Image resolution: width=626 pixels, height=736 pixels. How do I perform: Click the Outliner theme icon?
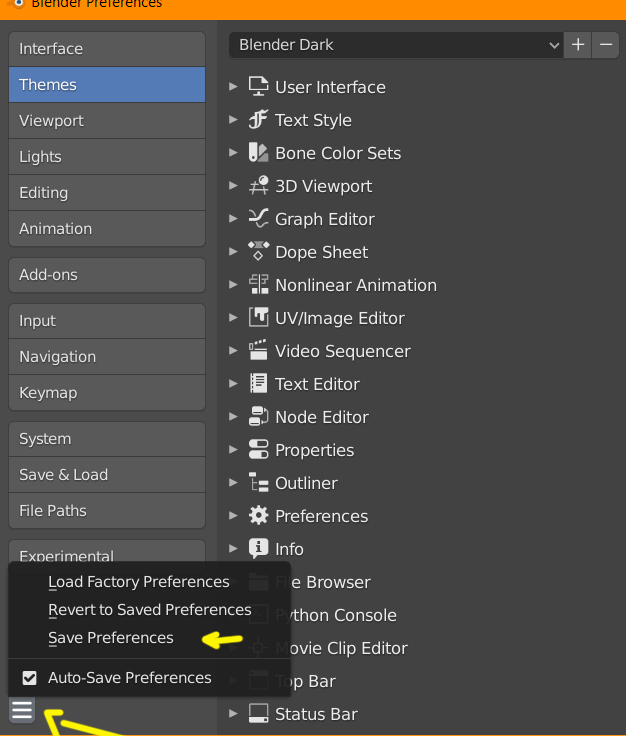tap(258, 483)
